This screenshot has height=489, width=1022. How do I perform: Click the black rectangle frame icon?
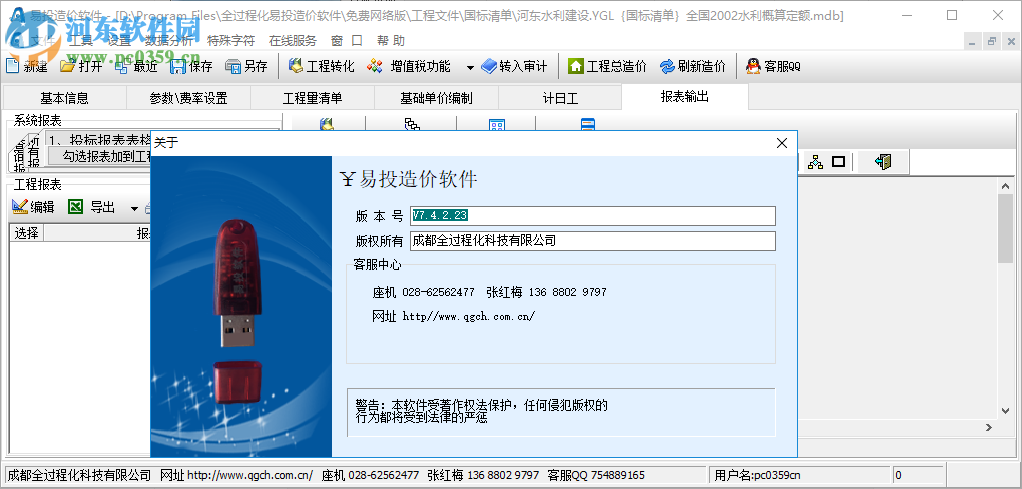(x=838, y=162)
